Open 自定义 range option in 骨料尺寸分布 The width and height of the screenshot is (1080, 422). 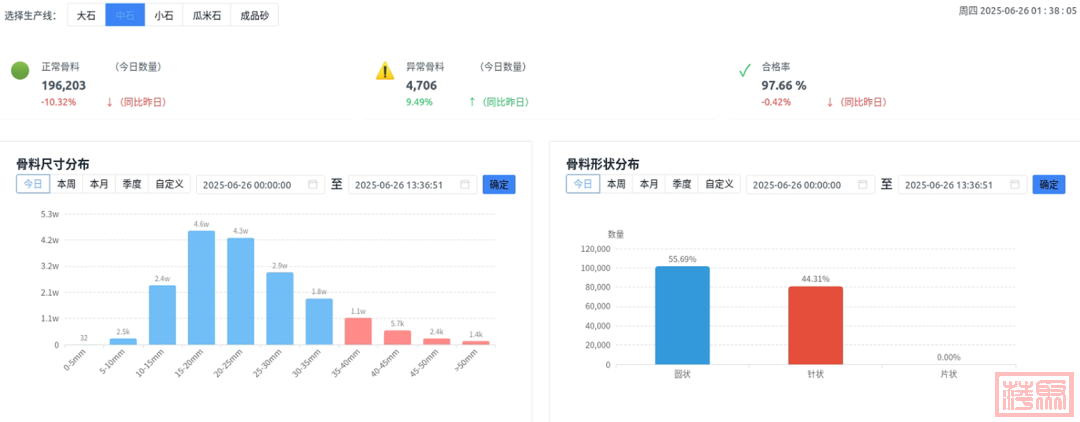(x=168, y=184)
